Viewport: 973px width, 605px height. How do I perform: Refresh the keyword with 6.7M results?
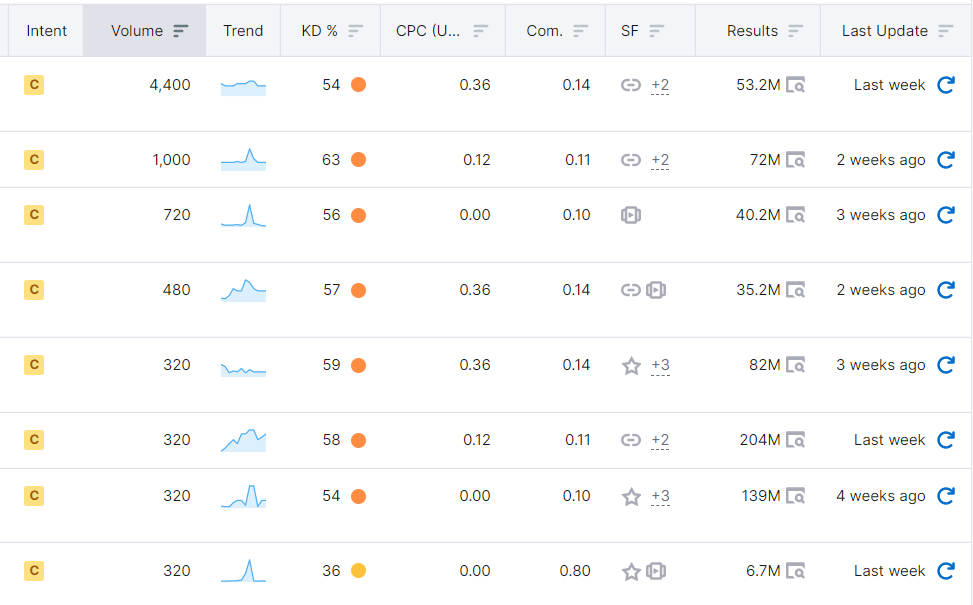pos(945,571)
